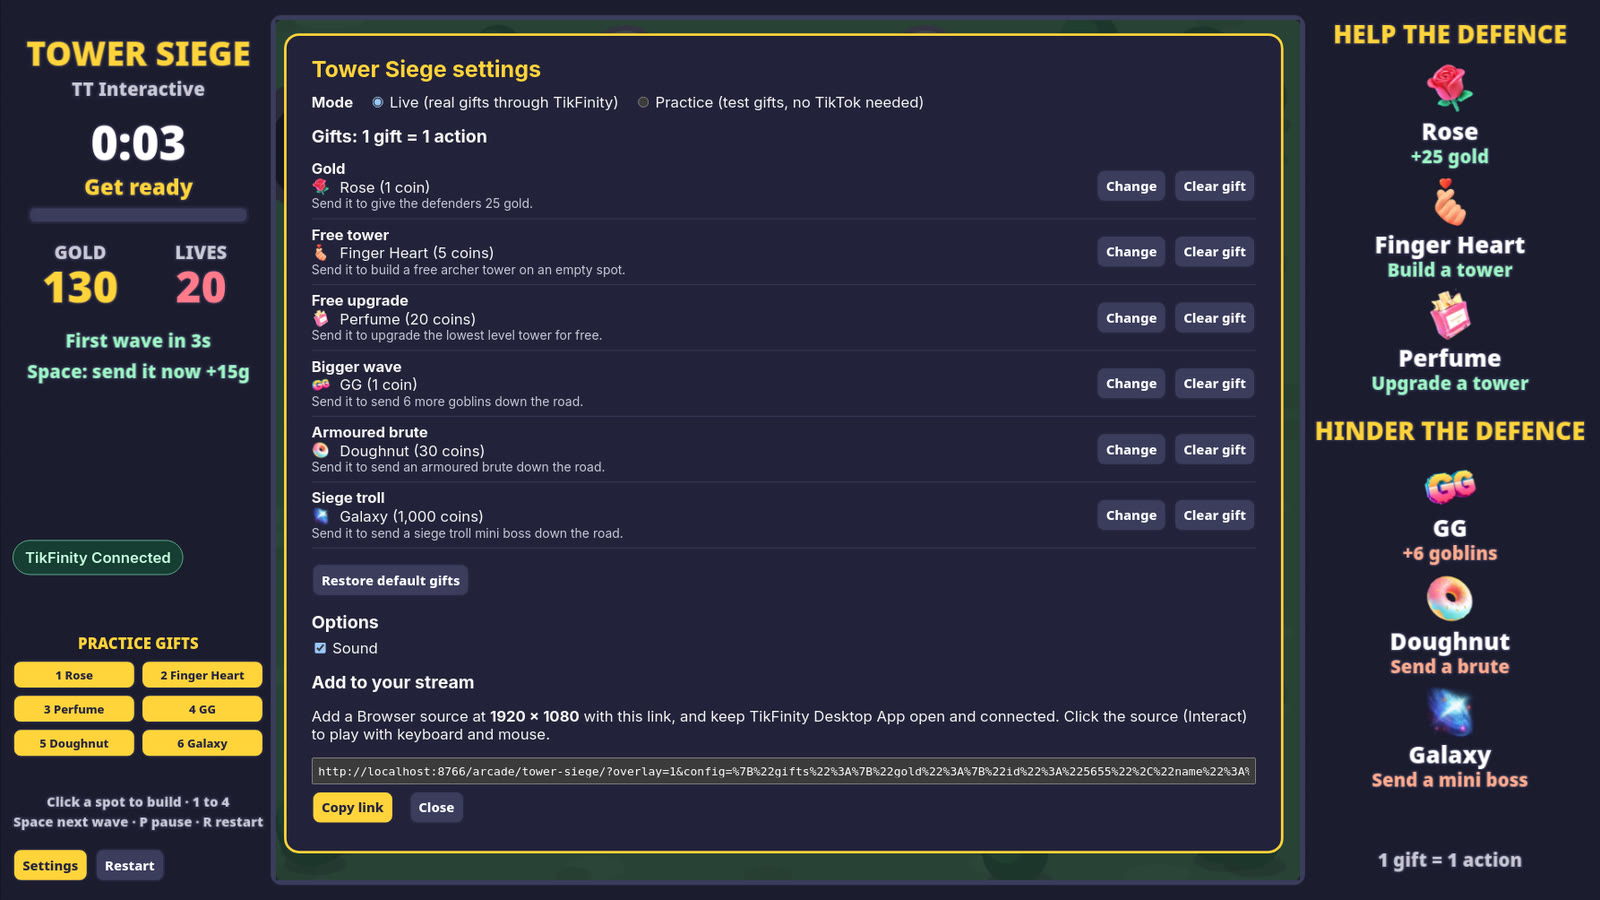The image size is (1600, 900).
Task: Close the settings dialog
Action: coord(436,807)
